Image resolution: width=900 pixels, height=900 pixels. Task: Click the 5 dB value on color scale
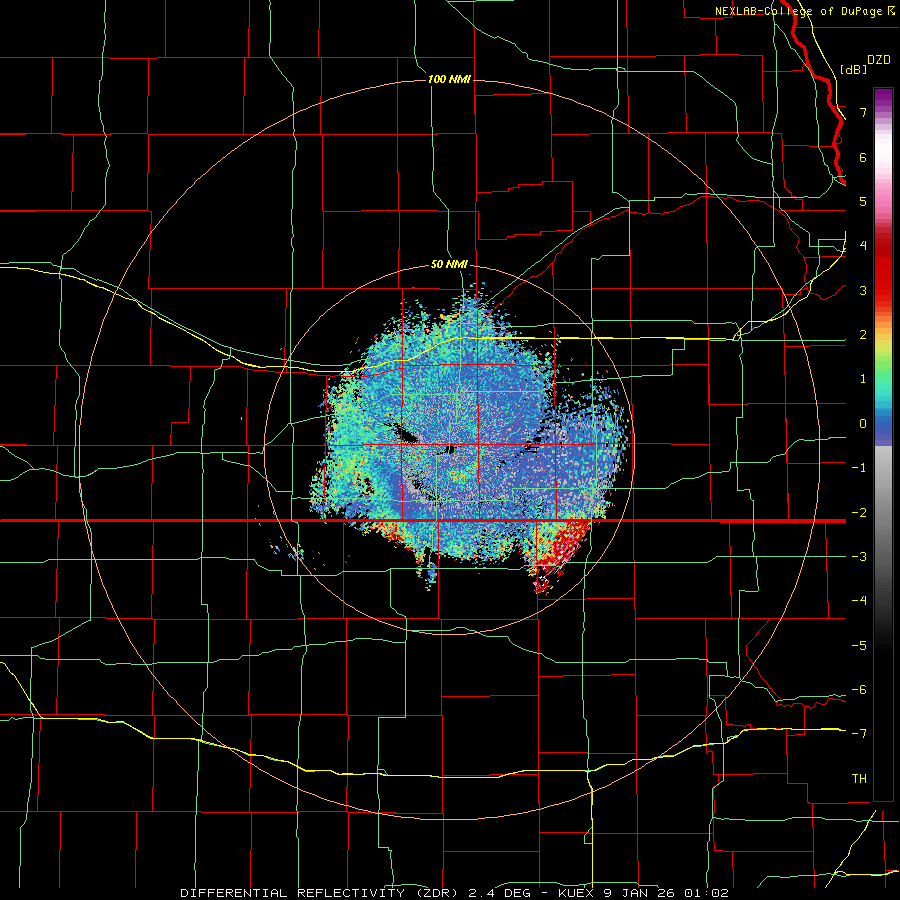(863, 201)
